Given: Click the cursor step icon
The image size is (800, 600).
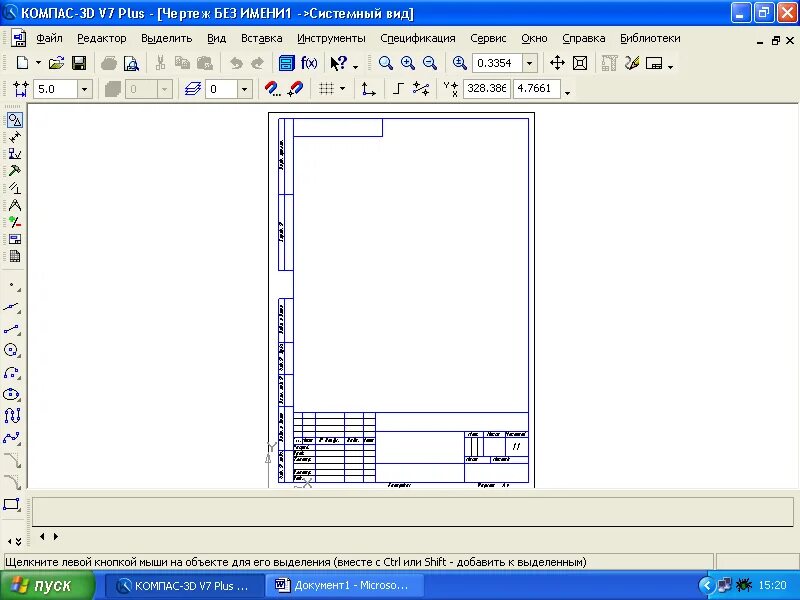Looking at the screenshot, I should point(20,89).
